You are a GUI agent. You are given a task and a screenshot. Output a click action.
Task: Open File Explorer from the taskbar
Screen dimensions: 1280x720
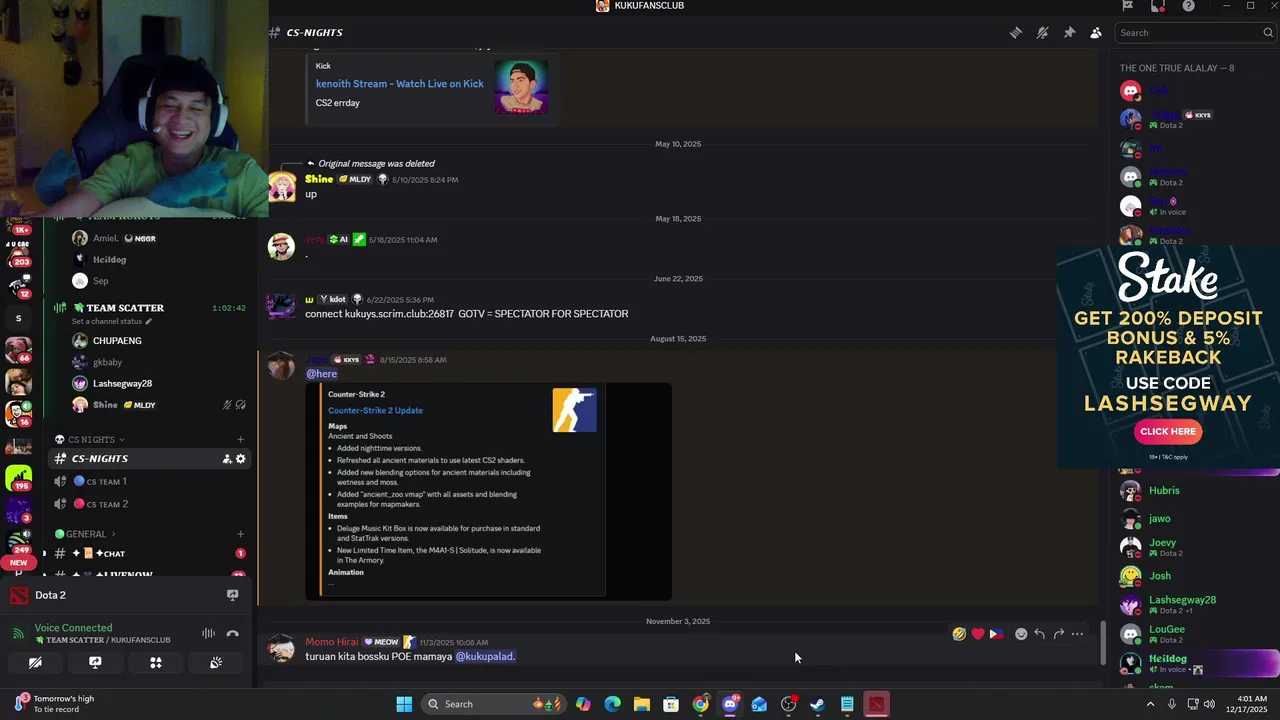coord(642,704)
